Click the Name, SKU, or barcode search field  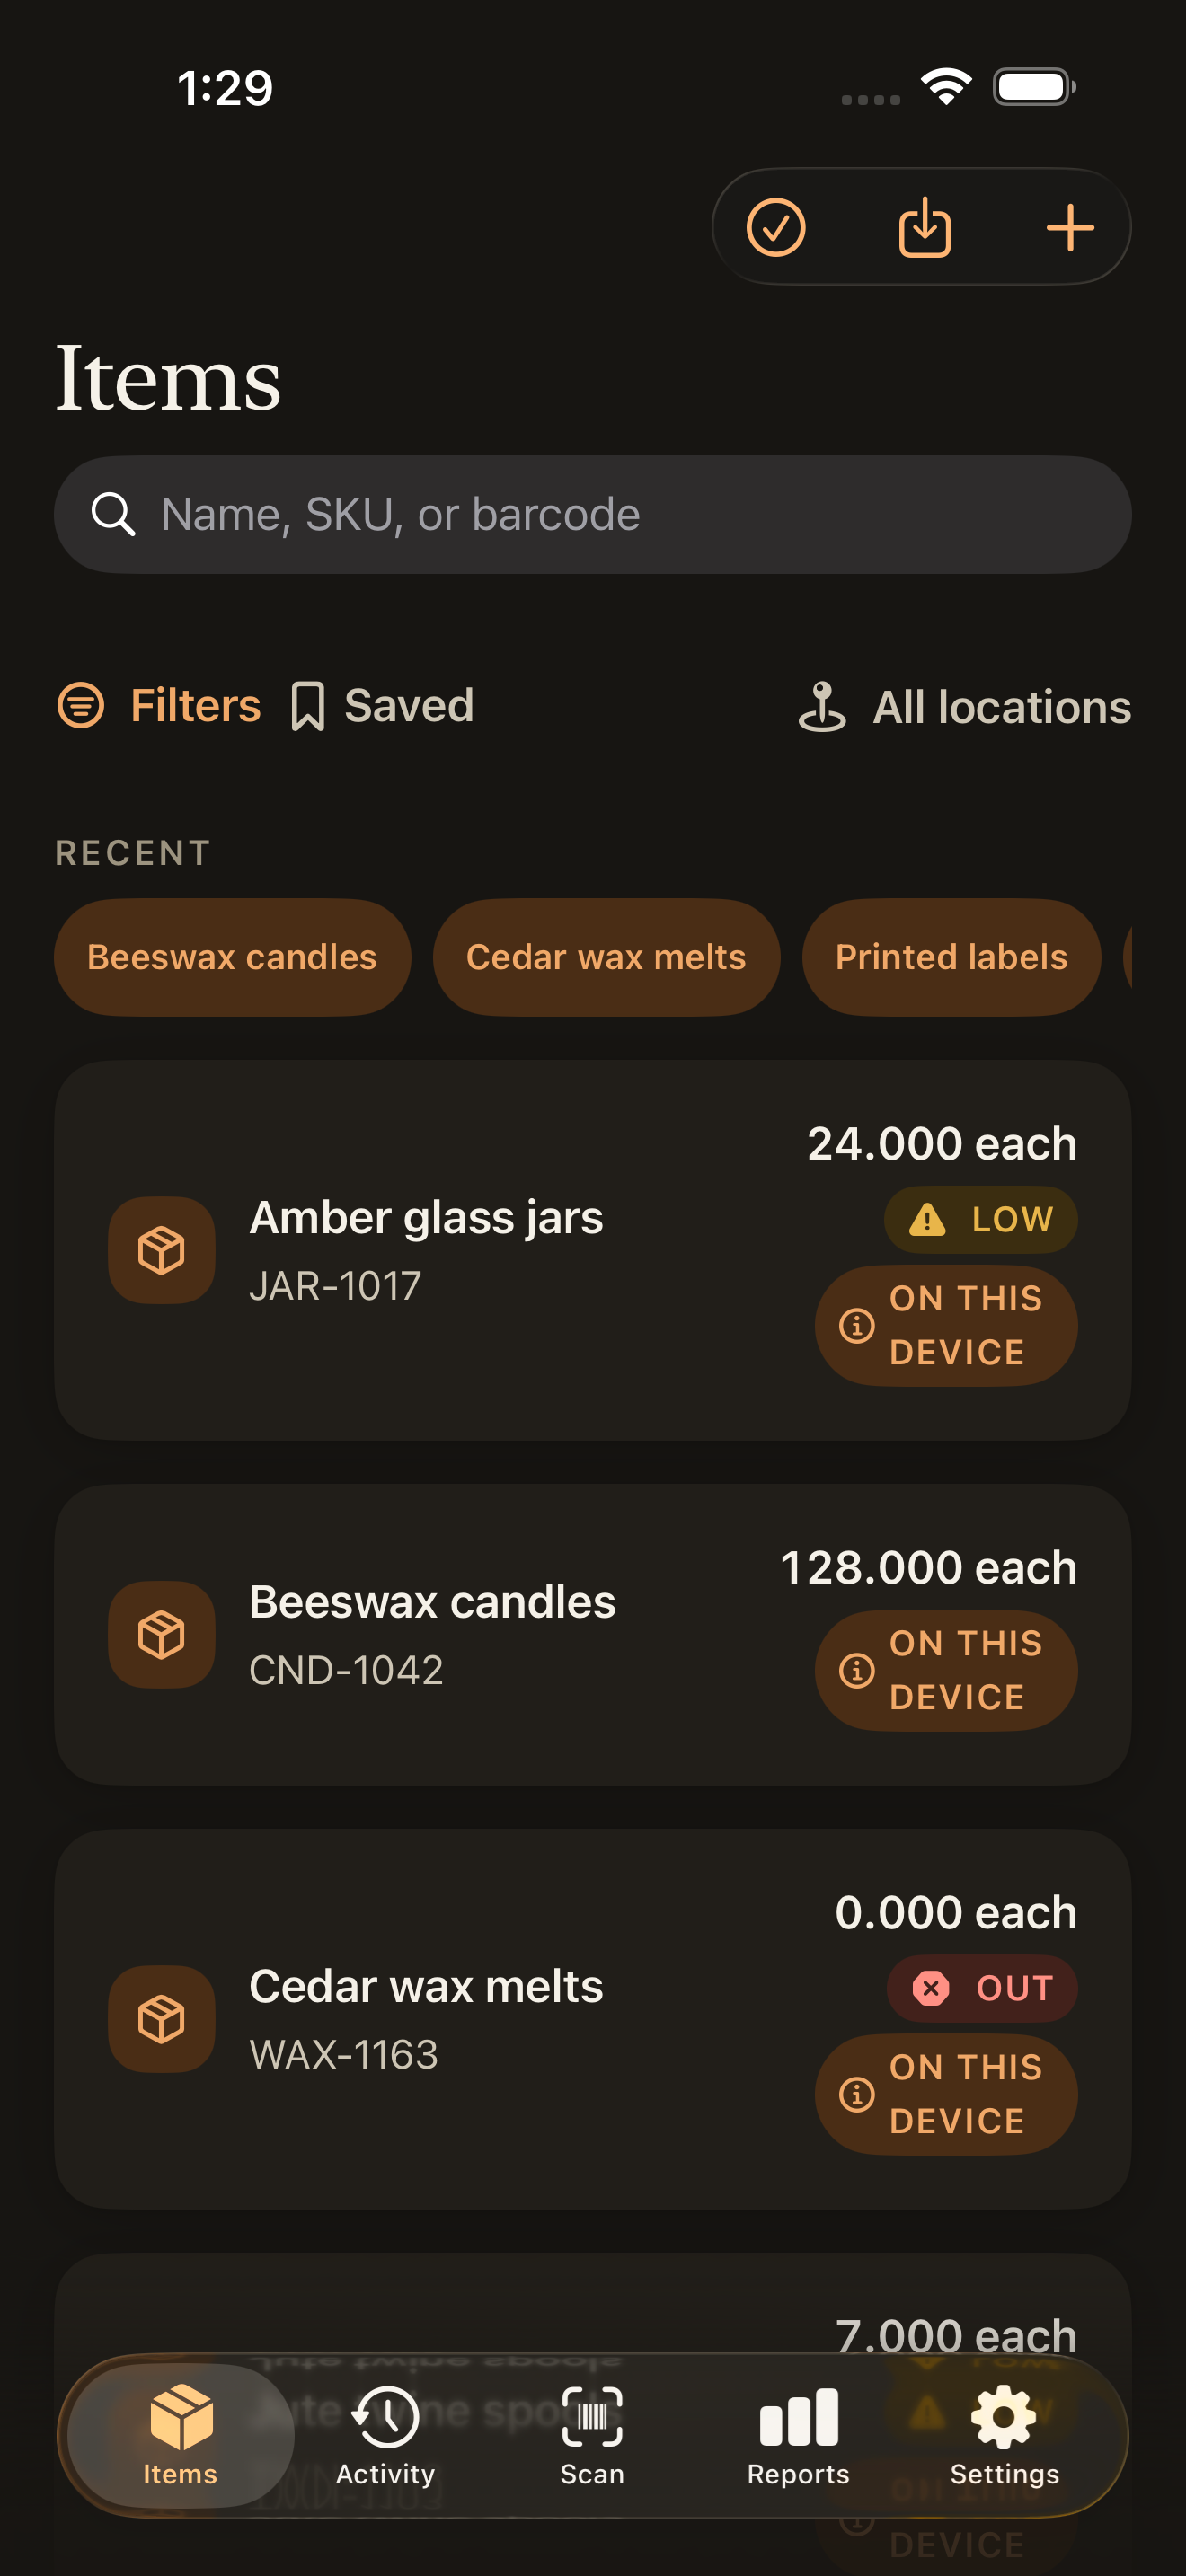click(593, 514)
